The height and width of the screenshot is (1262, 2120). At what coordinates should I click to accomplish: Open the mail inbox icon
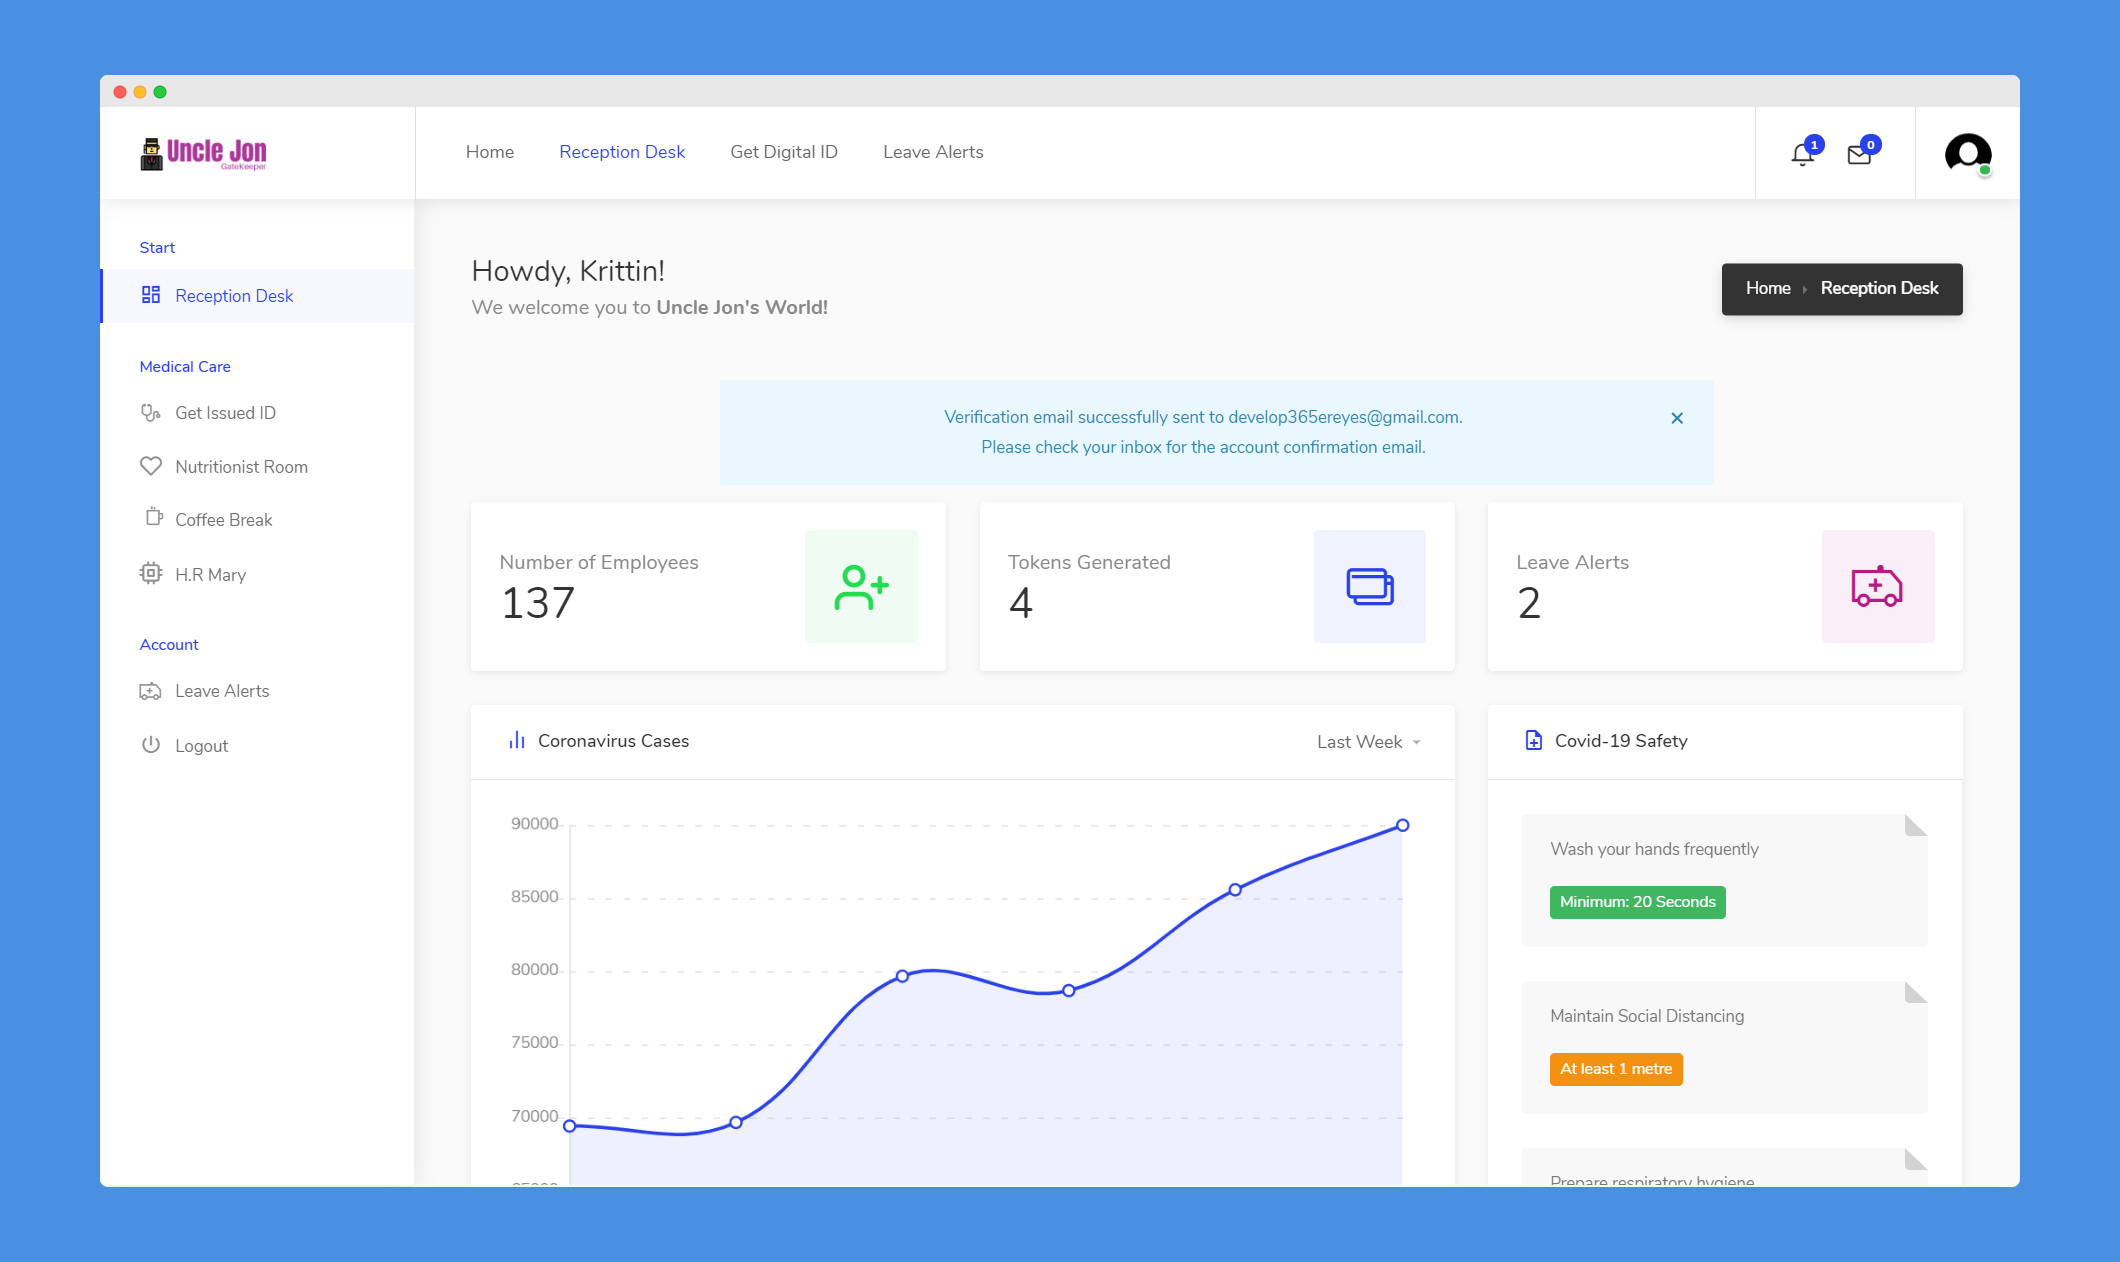pos(1859,154)
